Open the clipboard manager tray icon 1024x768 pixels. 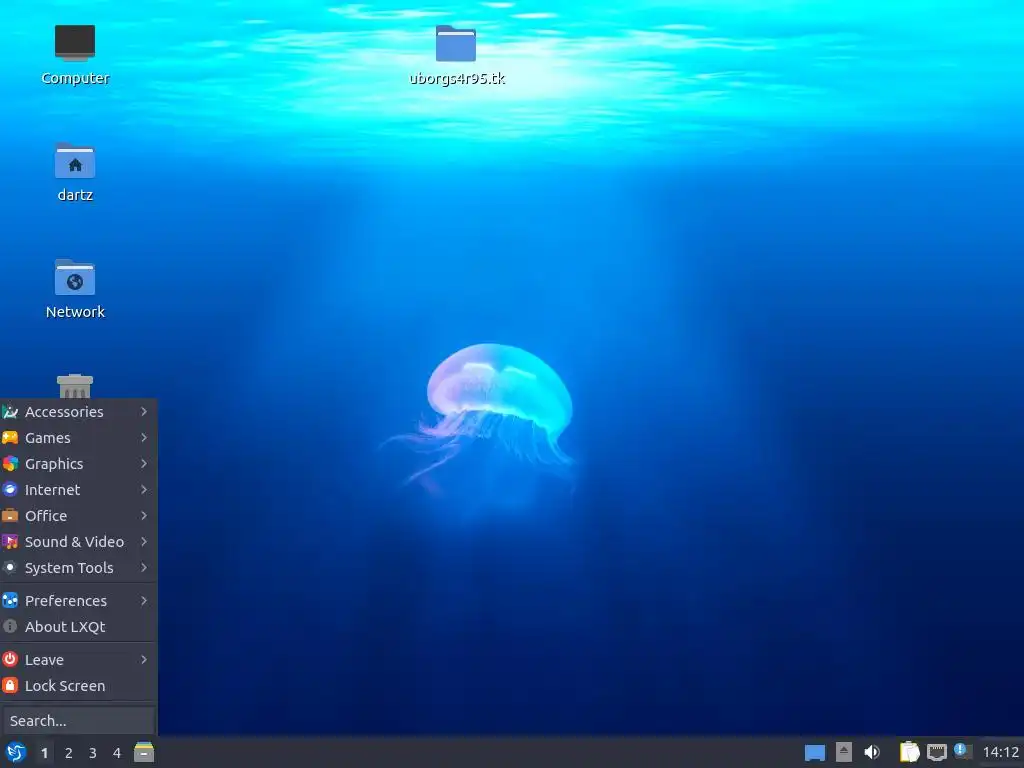909,752
